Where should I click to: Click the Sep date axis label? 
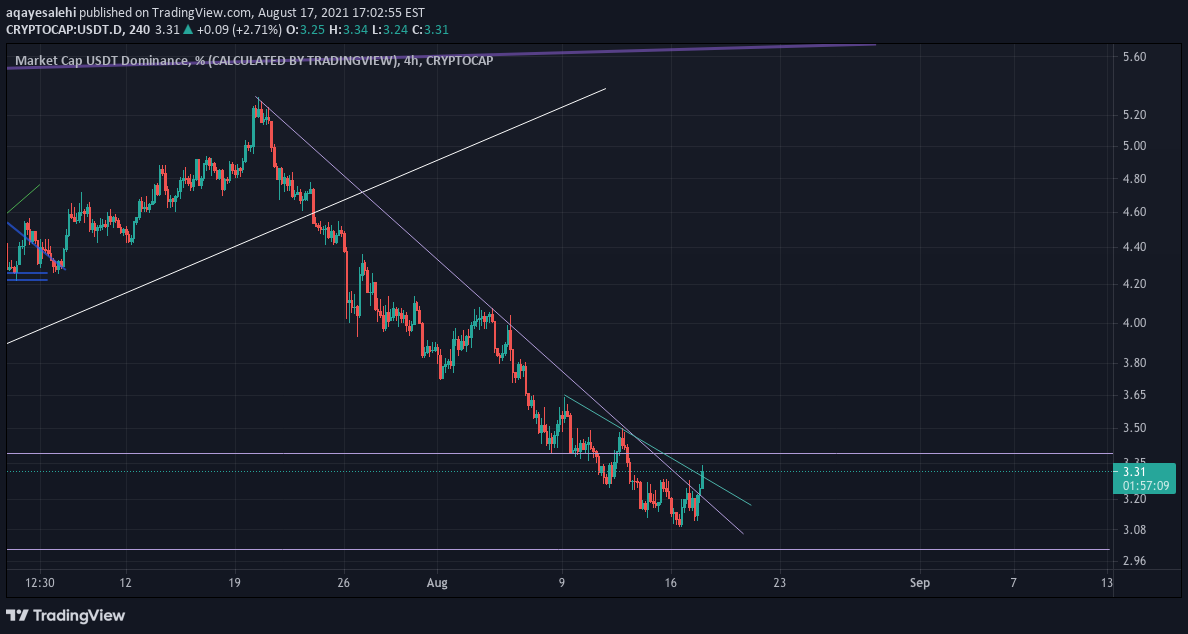coord(920,582)
